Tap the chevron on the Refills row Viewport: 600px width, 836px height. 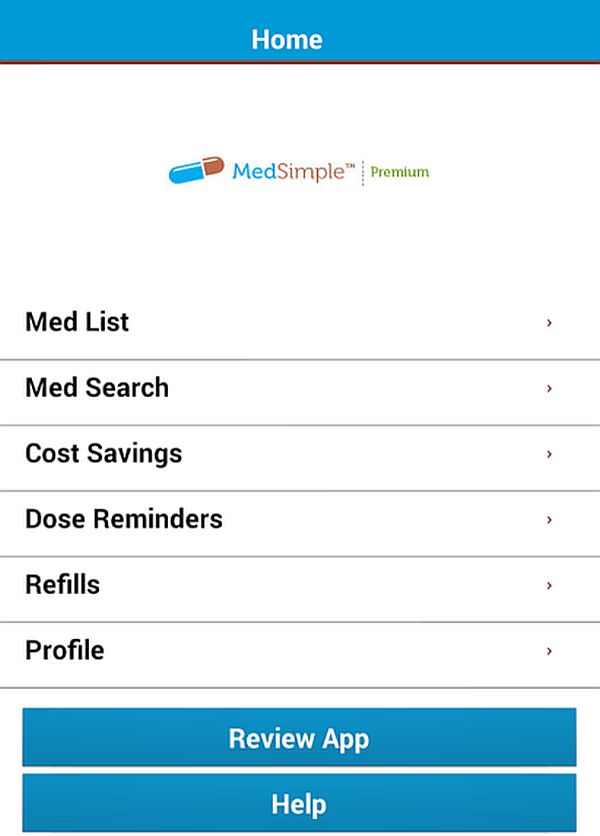[x=549, y=585]
